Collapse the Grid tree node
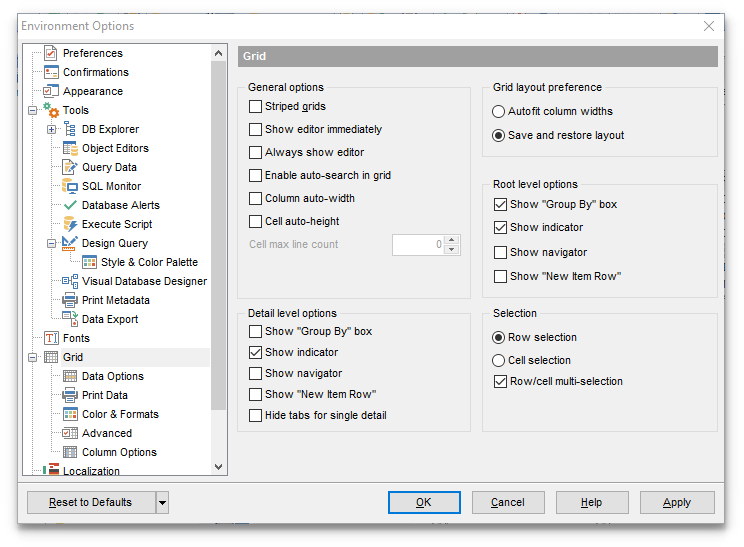Screen dimensions: 744x547 pyautogui.click(x=32, y=357)
